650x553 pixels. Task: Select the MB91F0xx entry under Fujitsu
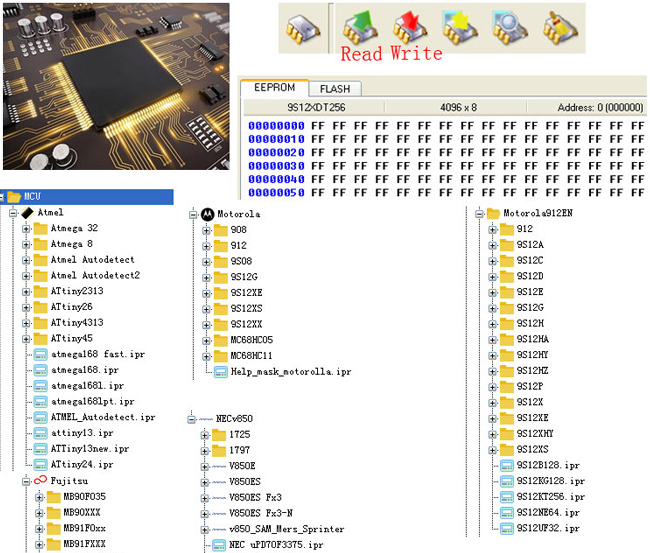84,529
